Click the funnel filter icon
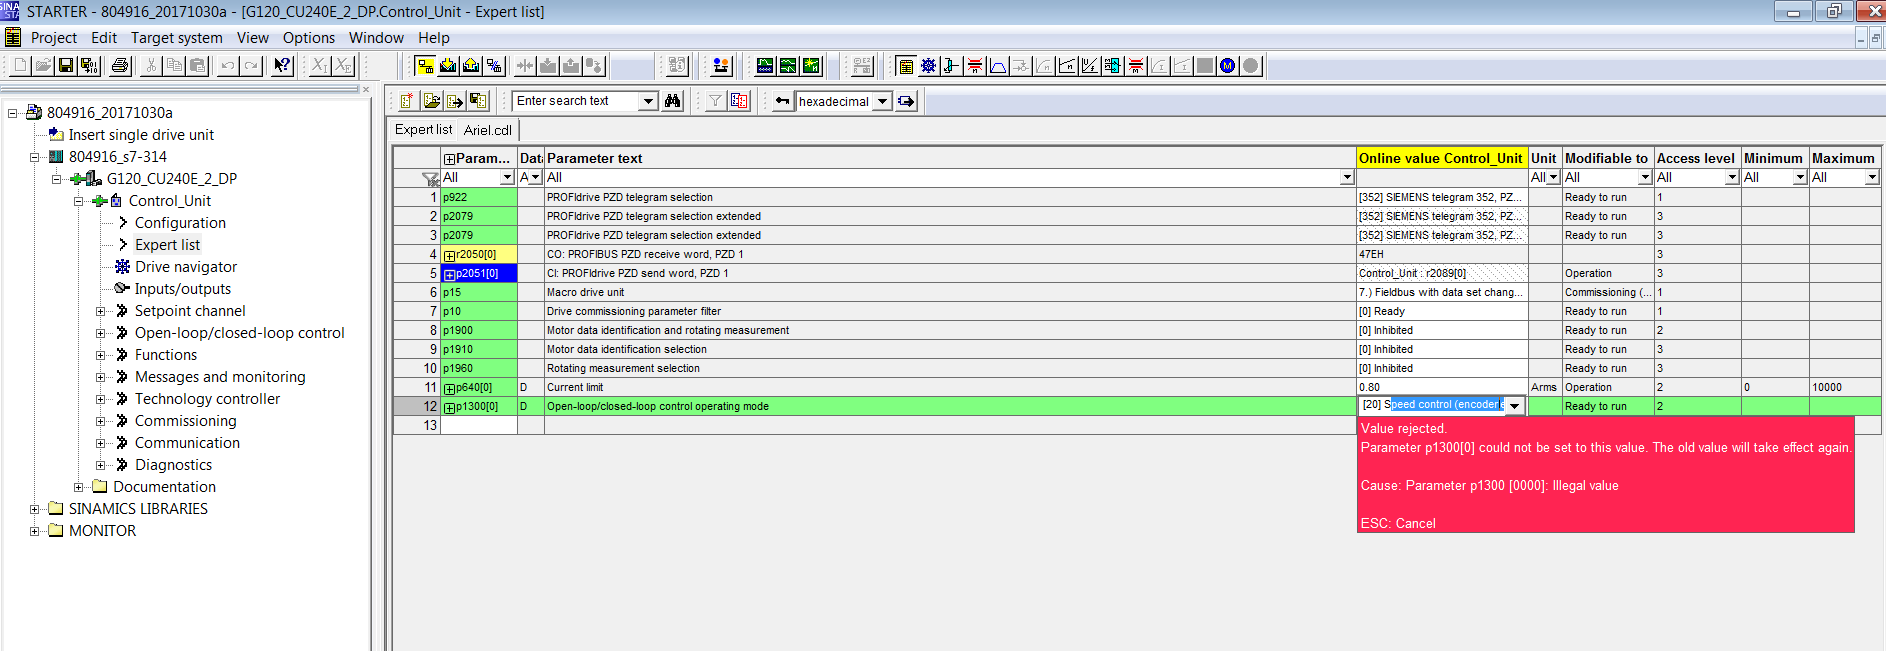The image size is (1886, 651). (716, 101)
